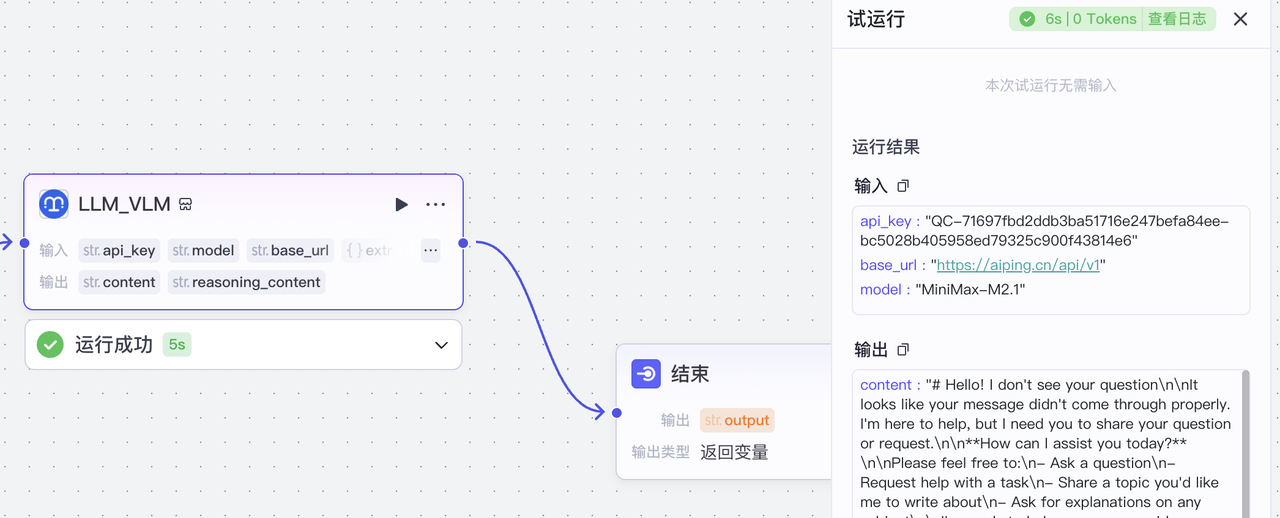1280x518 pixels.
Task: Click the 5s duration badge
Action: coord(177,345)
